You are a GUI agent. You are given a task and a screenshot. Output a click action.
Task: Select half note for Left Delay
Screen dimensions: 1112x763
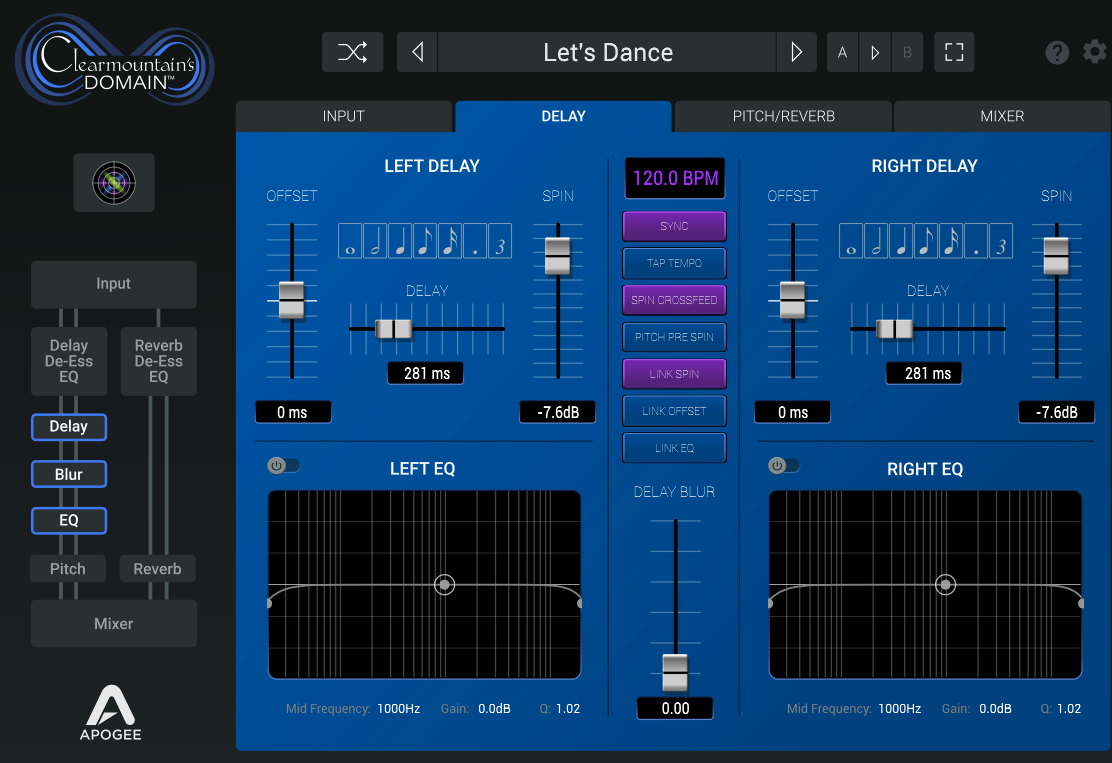tap(375, 240)
